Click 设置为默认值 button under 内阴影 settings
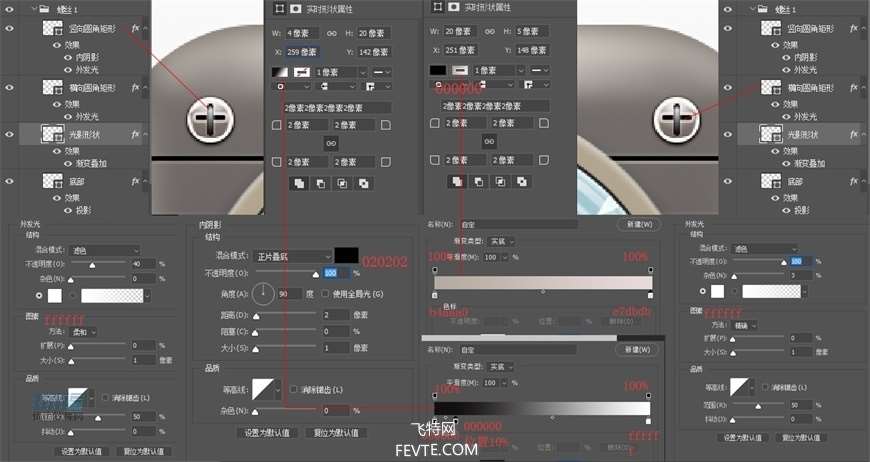 (x=267, y=433)
